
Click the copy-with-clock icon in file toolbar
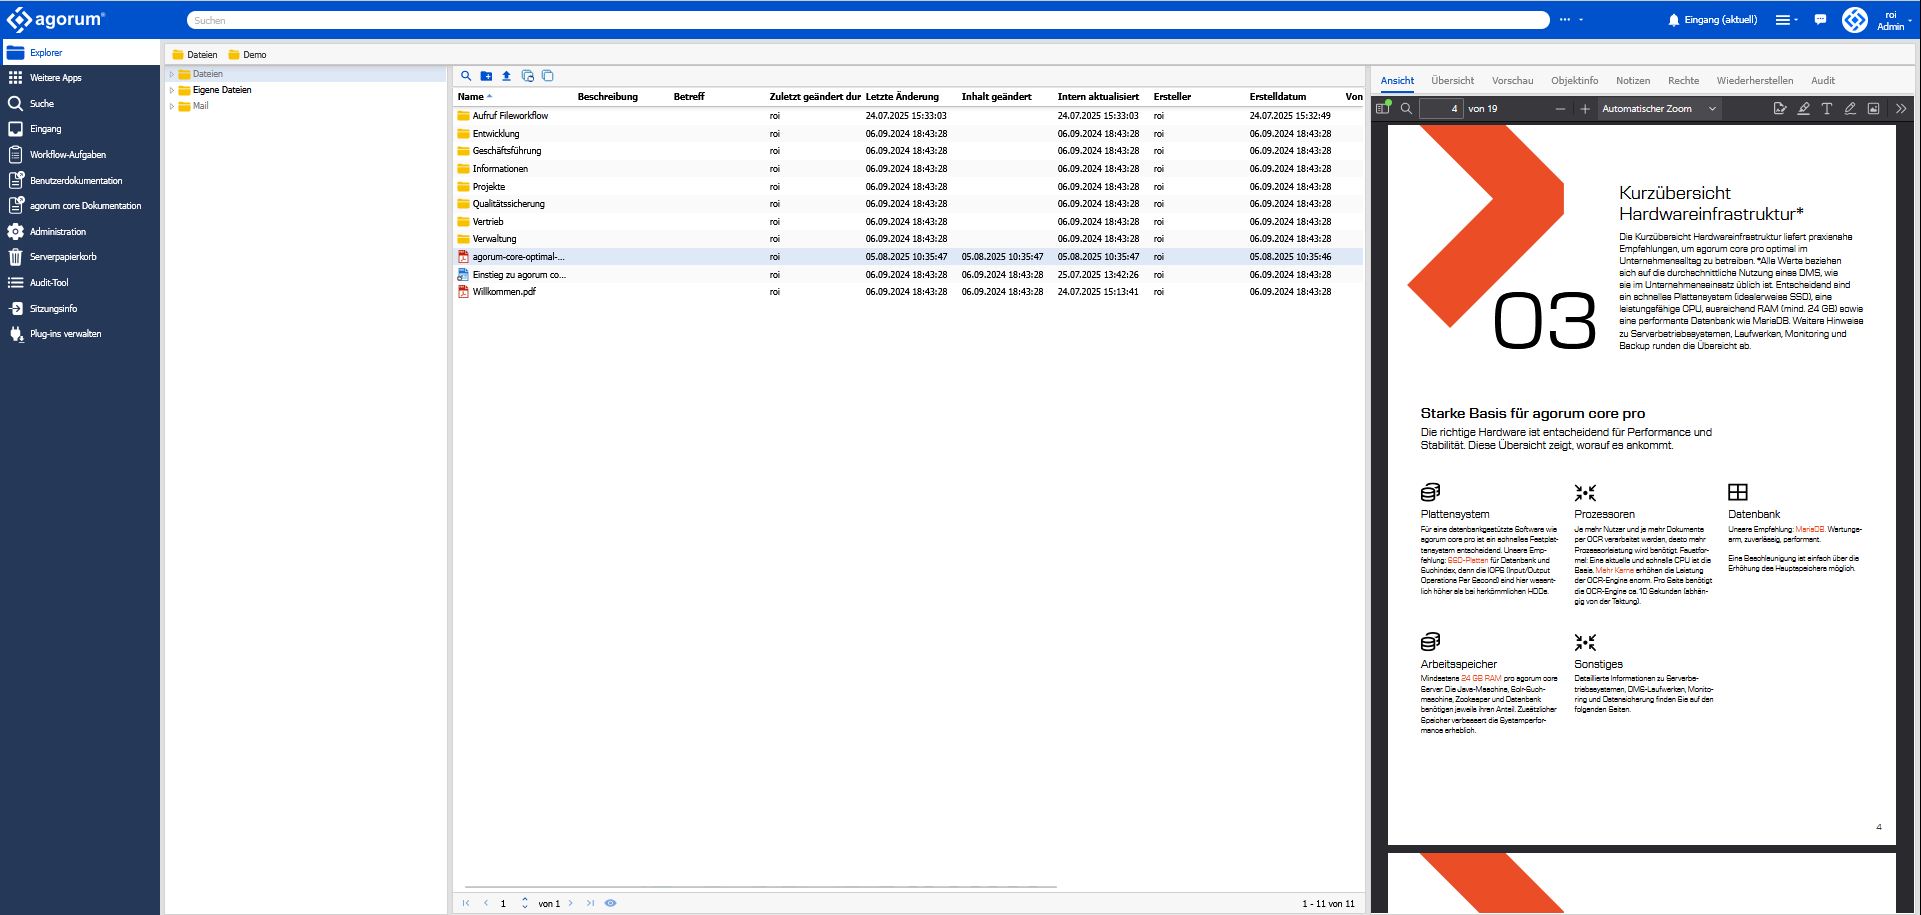[x=527, y=76]
